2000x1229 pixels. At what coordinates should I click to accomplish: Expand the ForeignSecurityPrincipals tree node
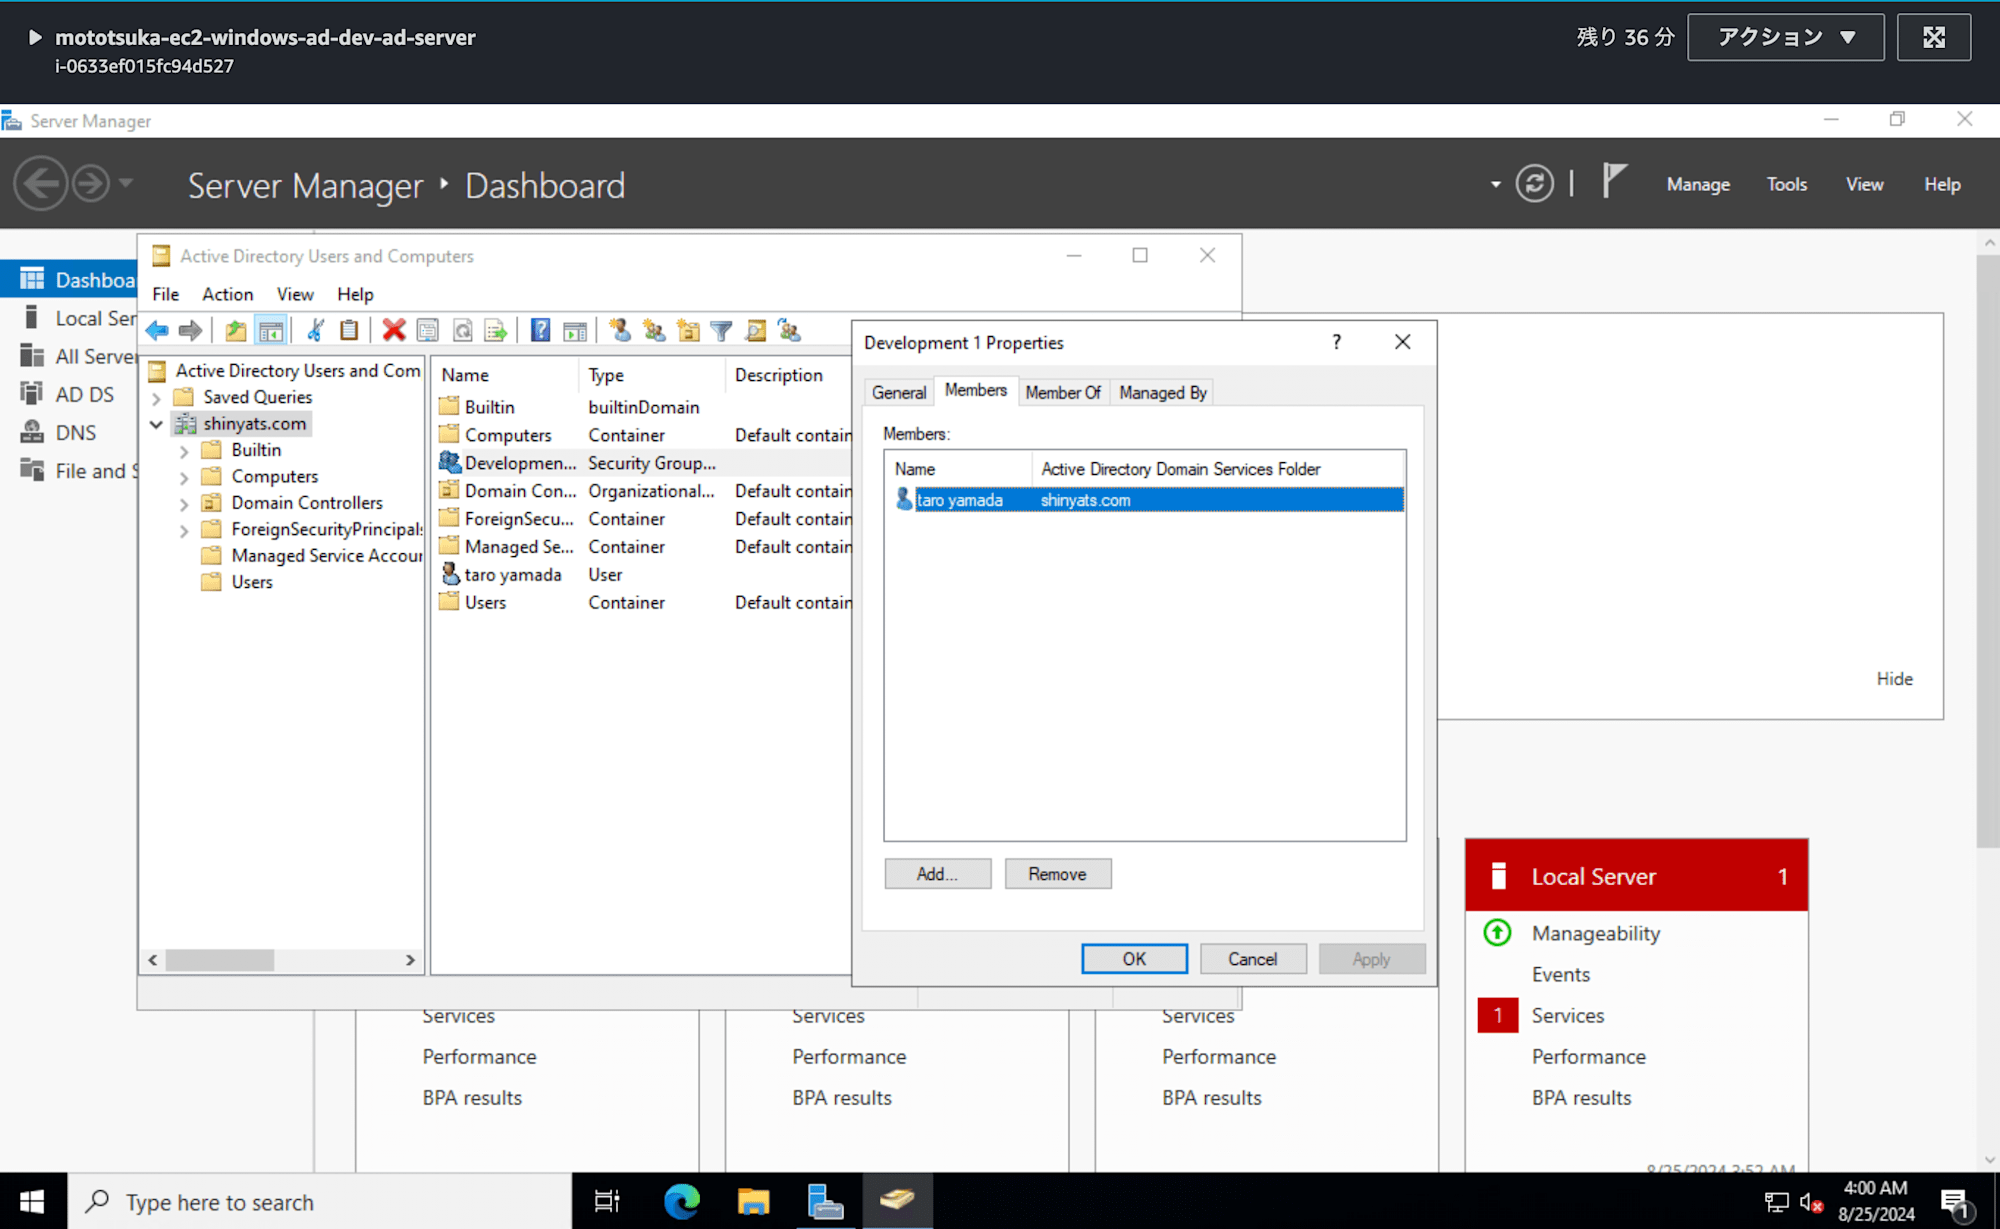coord(184,531)
